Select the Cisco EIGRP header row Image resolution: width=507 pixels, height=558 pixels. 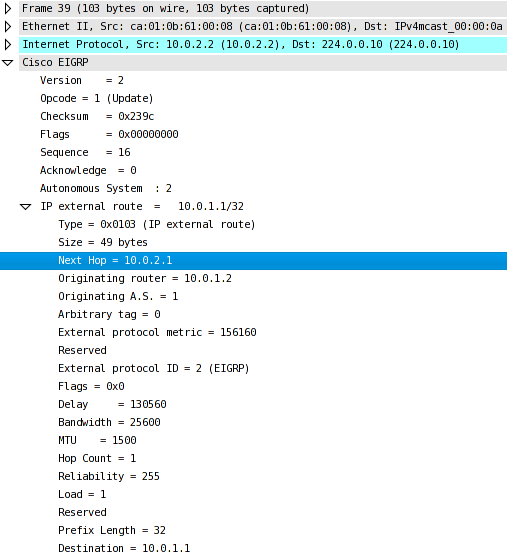pyautogui.click(x=263, y=62)
